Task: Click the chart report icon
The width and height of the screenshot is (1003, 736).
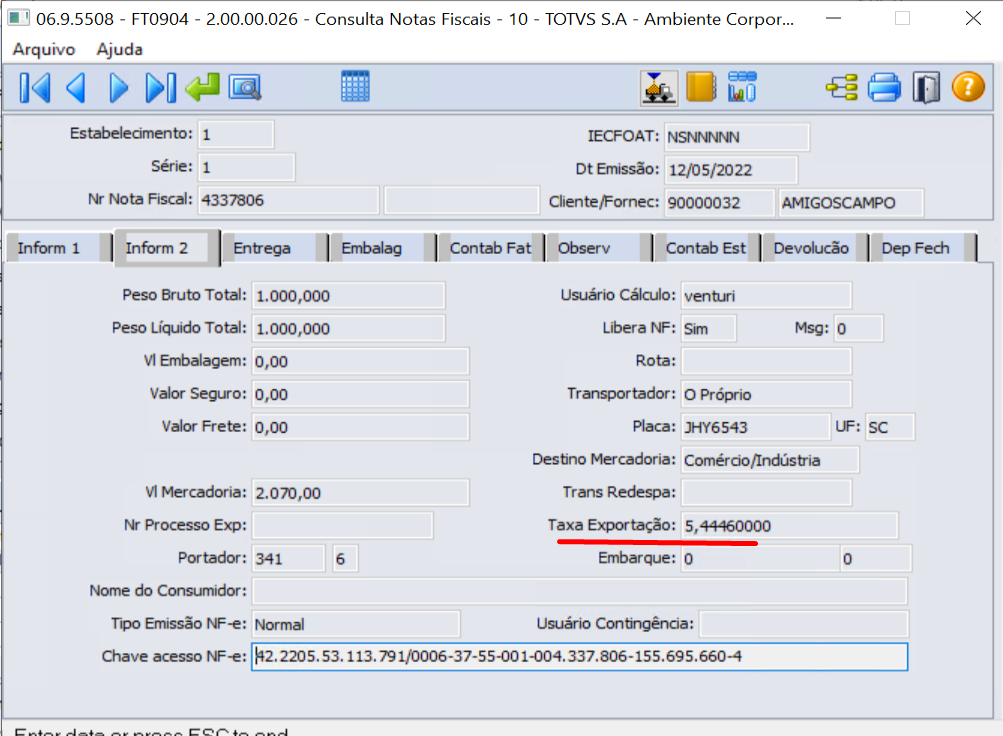Action: click(x=742, y=86)
